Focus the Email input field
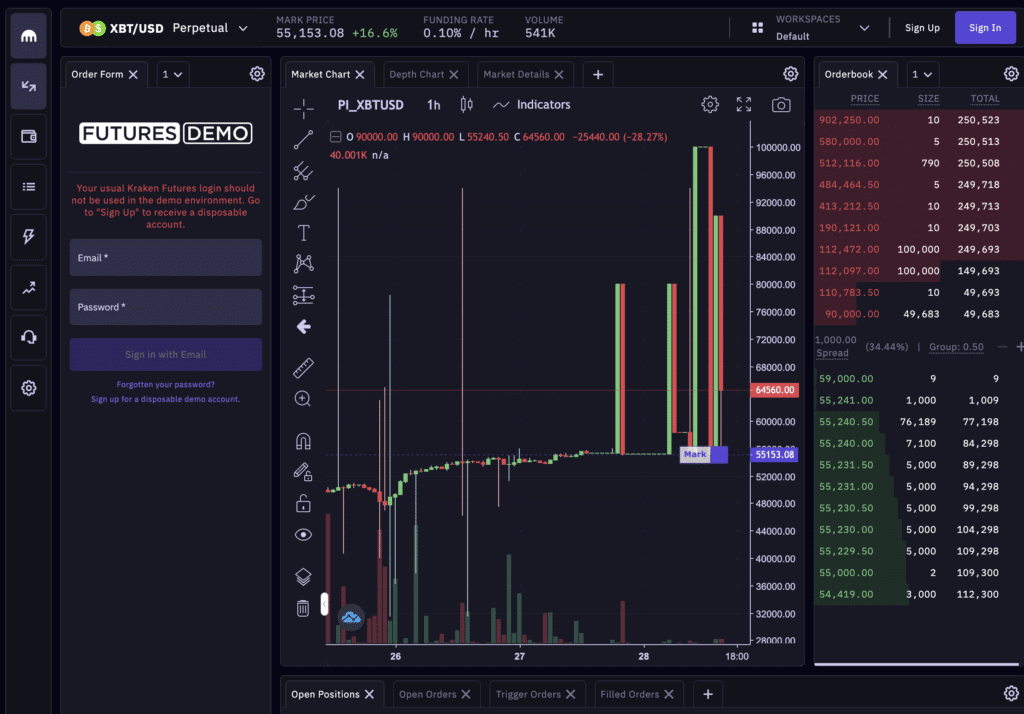Screen dimensions: 1024x714 [x=166, y=257]
